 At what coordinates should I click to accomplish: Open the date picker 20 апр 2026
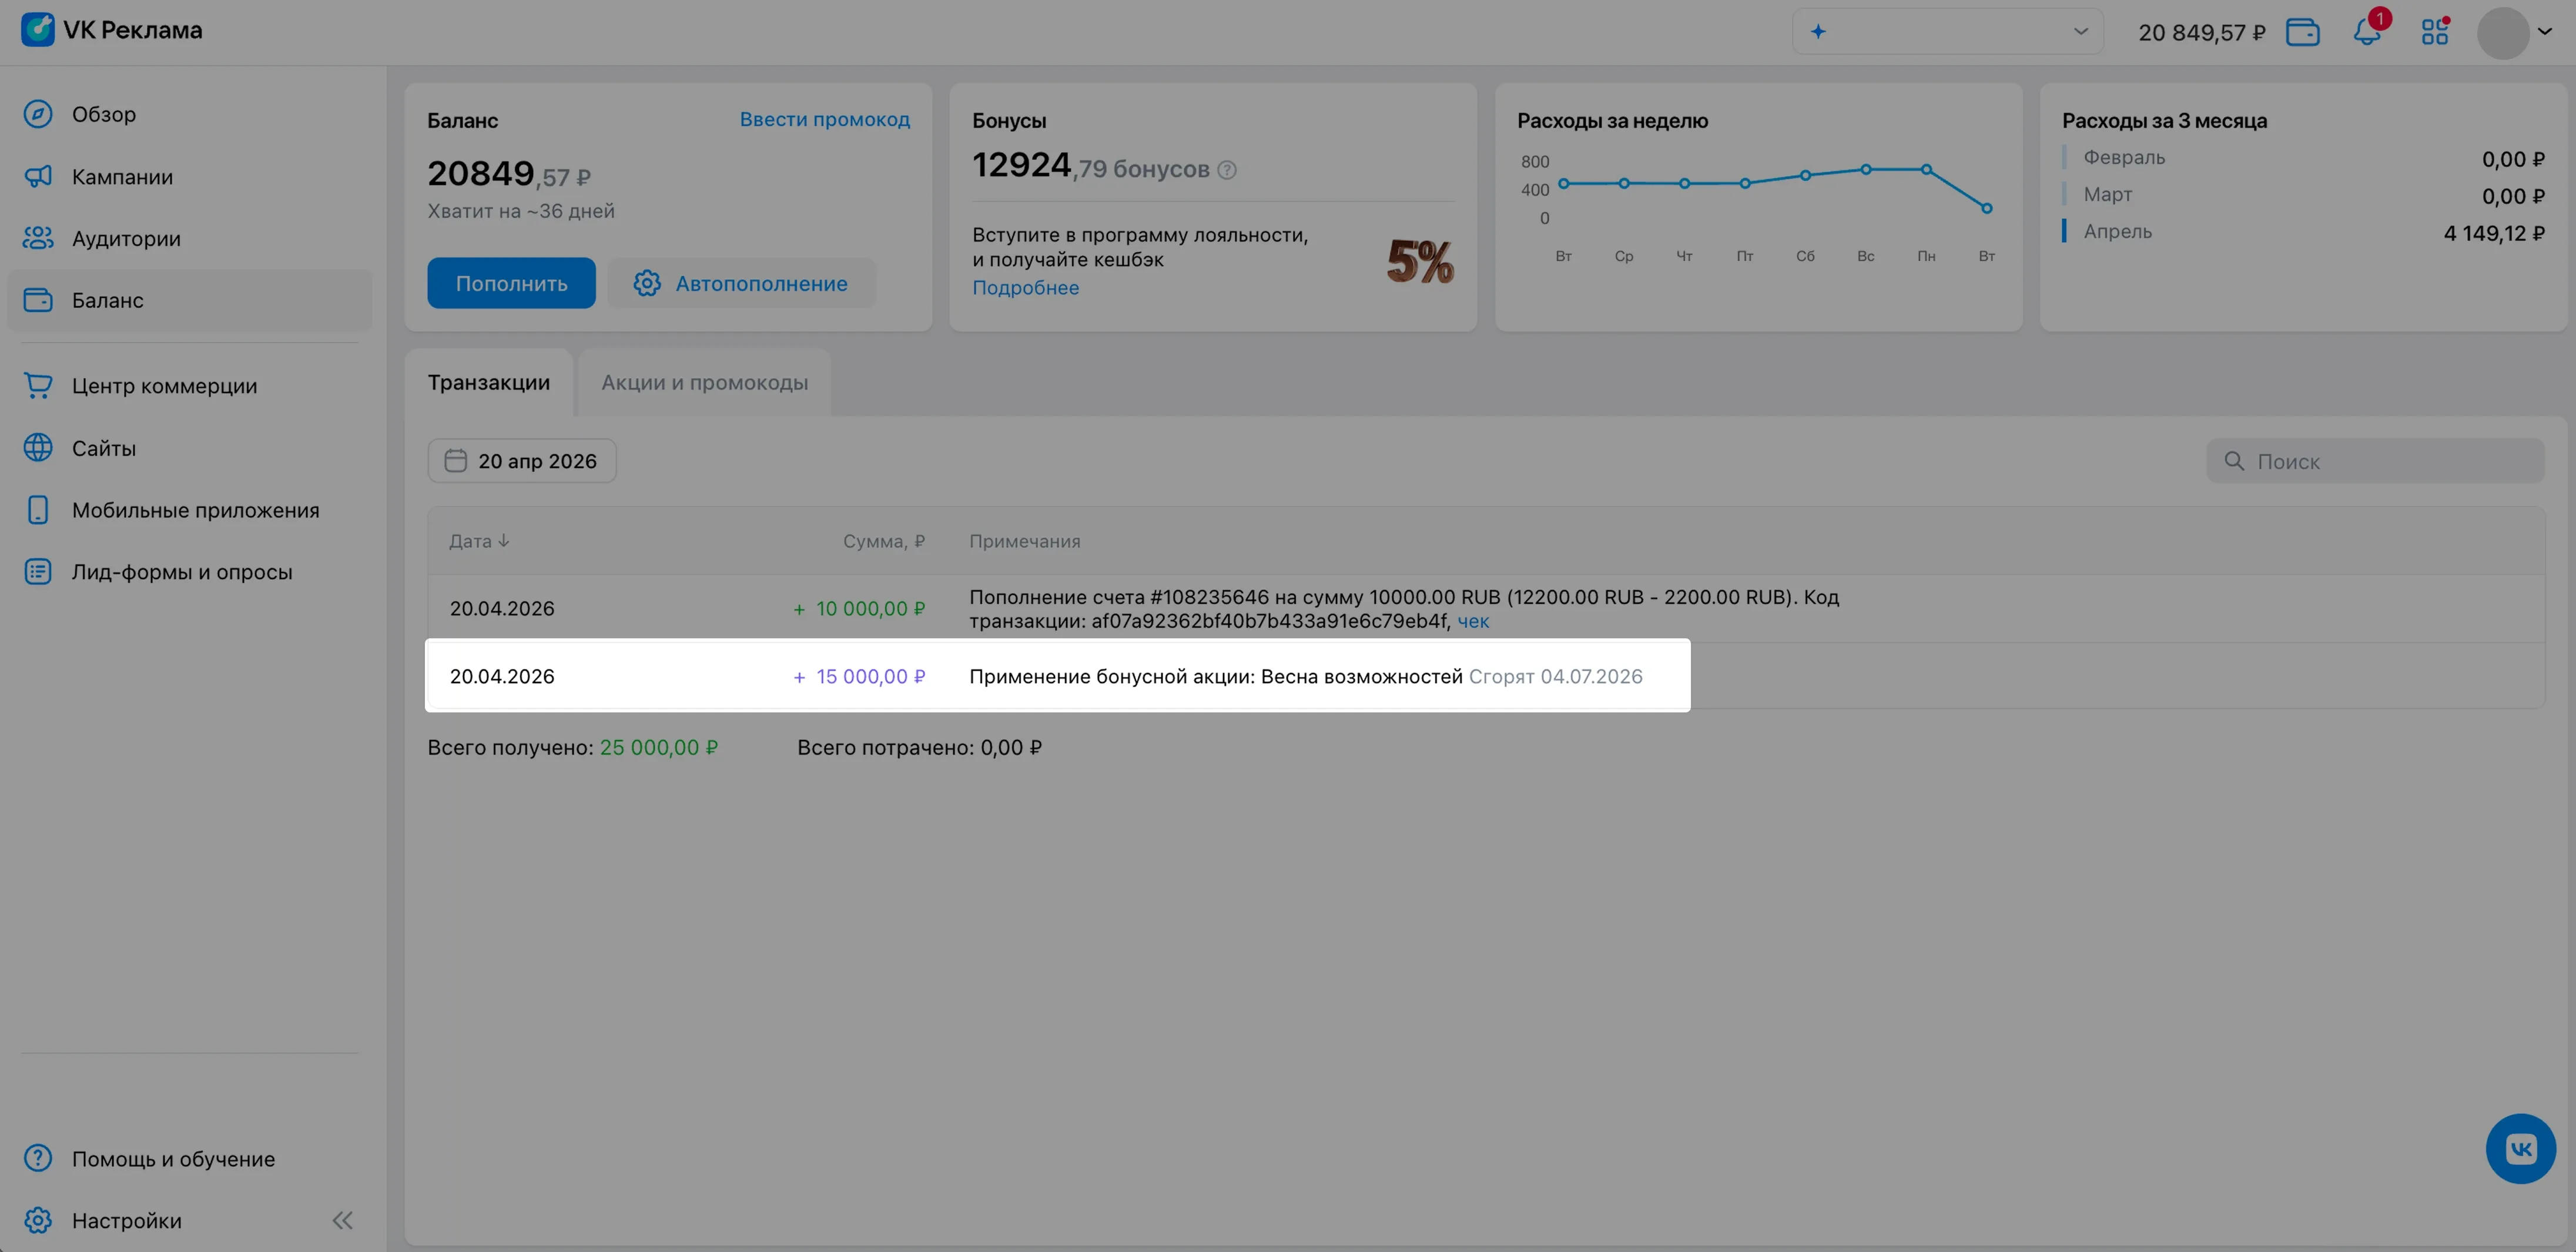(522, 461)
